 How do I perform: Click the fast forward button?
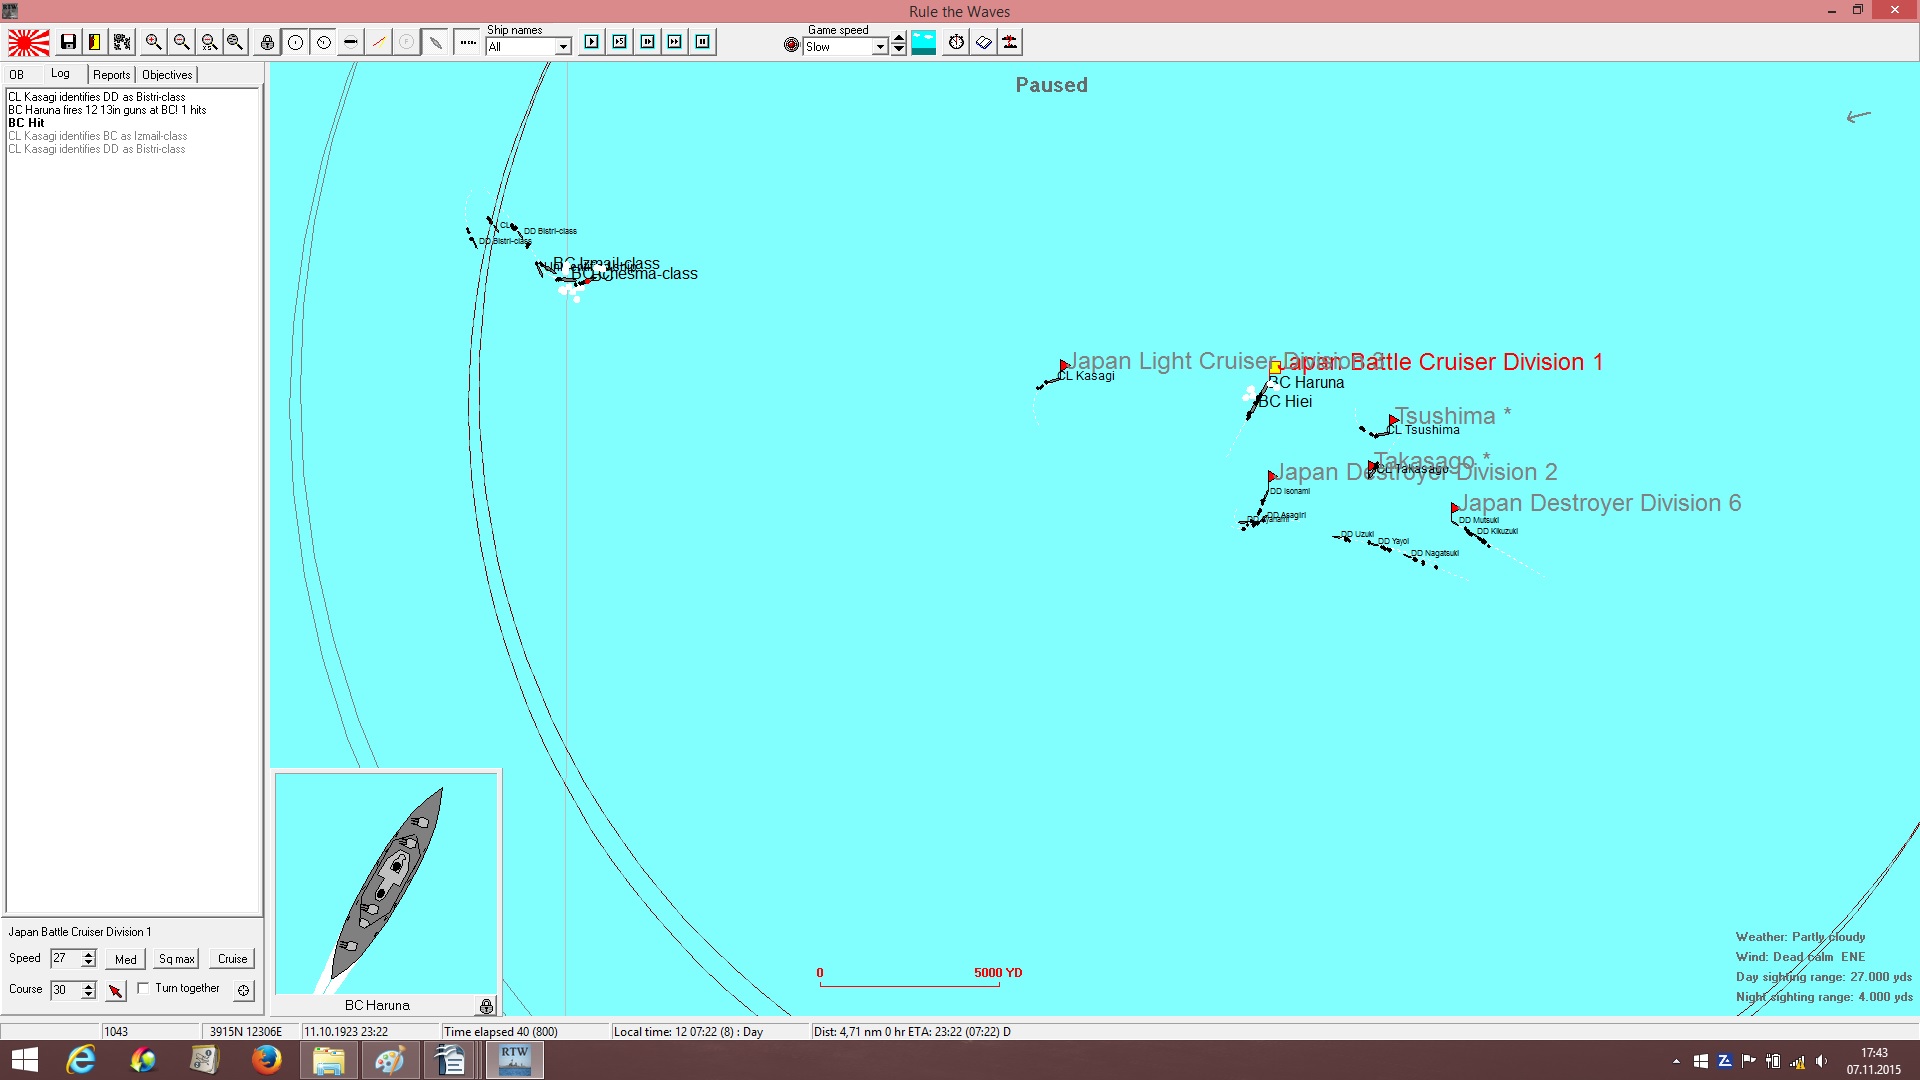[x=675, y=42]
